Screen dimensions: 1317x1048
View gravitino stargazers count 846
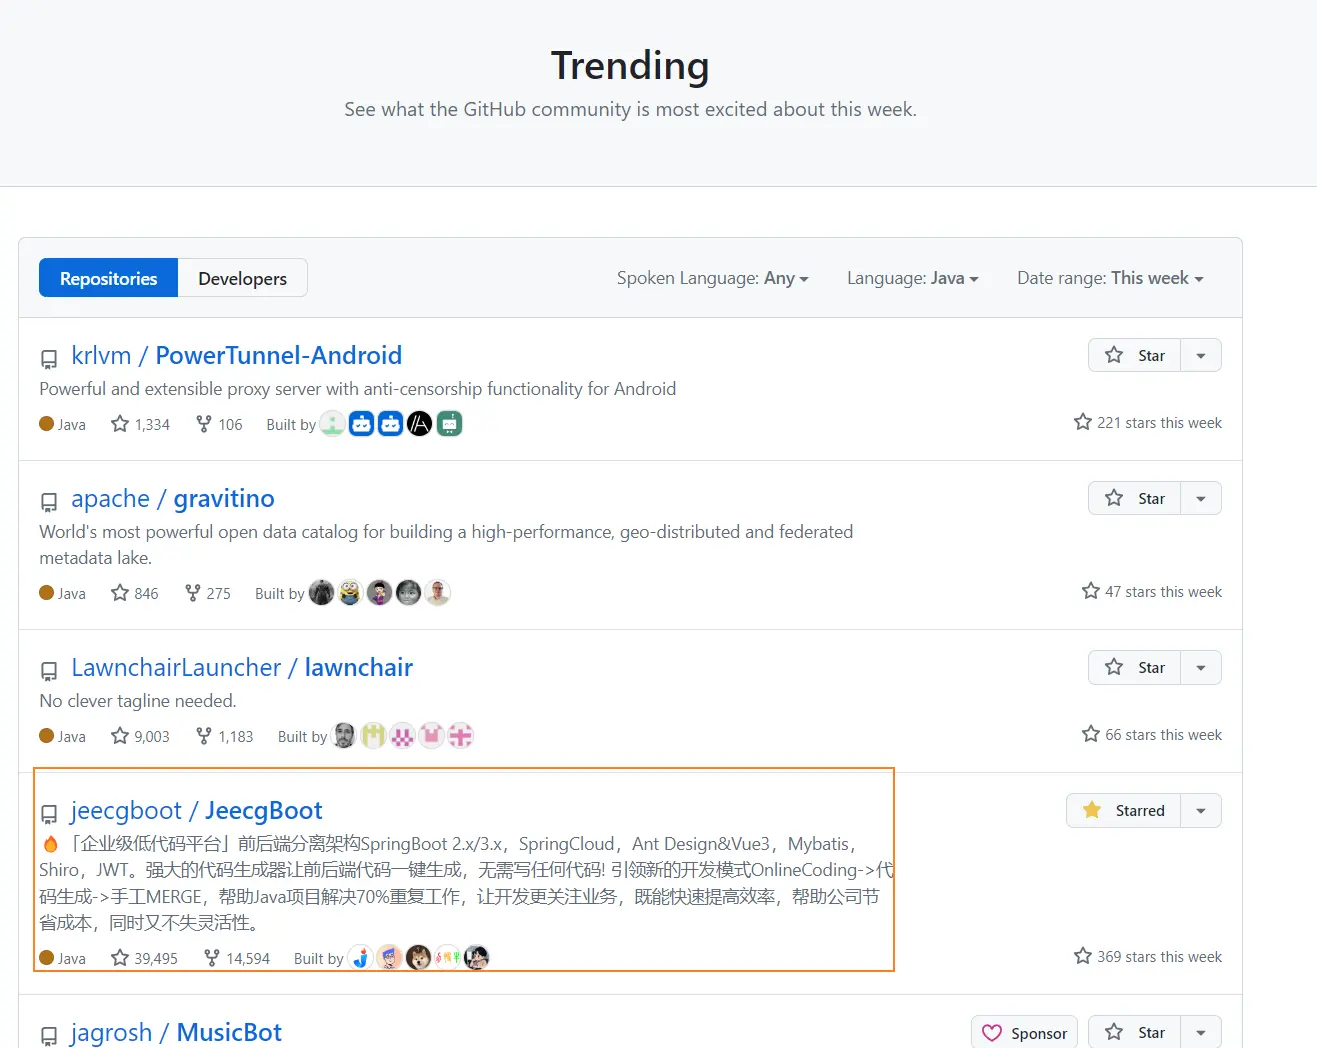pos(135,593)
